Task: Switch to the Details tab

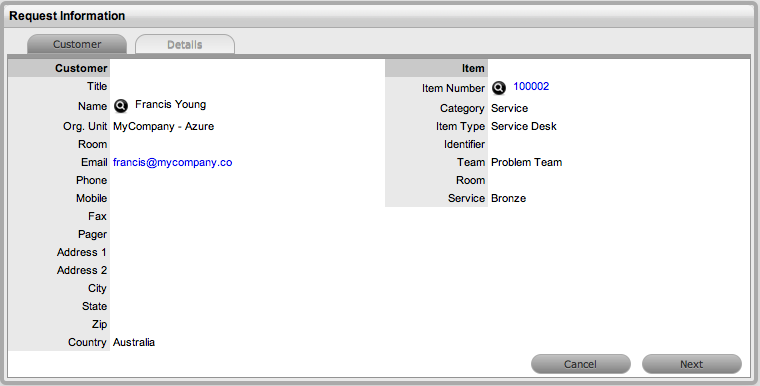Action: coord(185,45)
